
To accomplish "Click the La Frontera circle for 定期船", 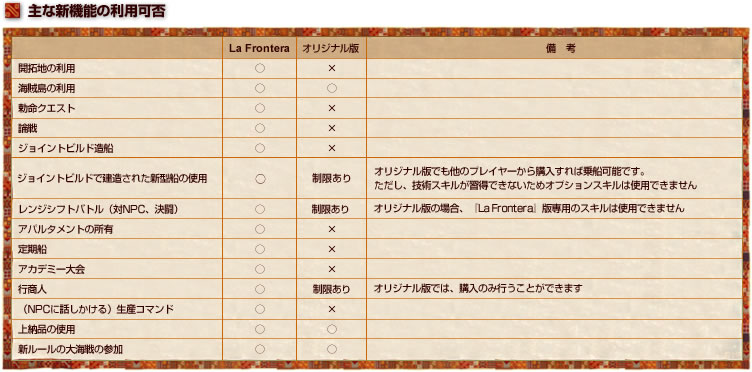I will click(x=260, y=249).
